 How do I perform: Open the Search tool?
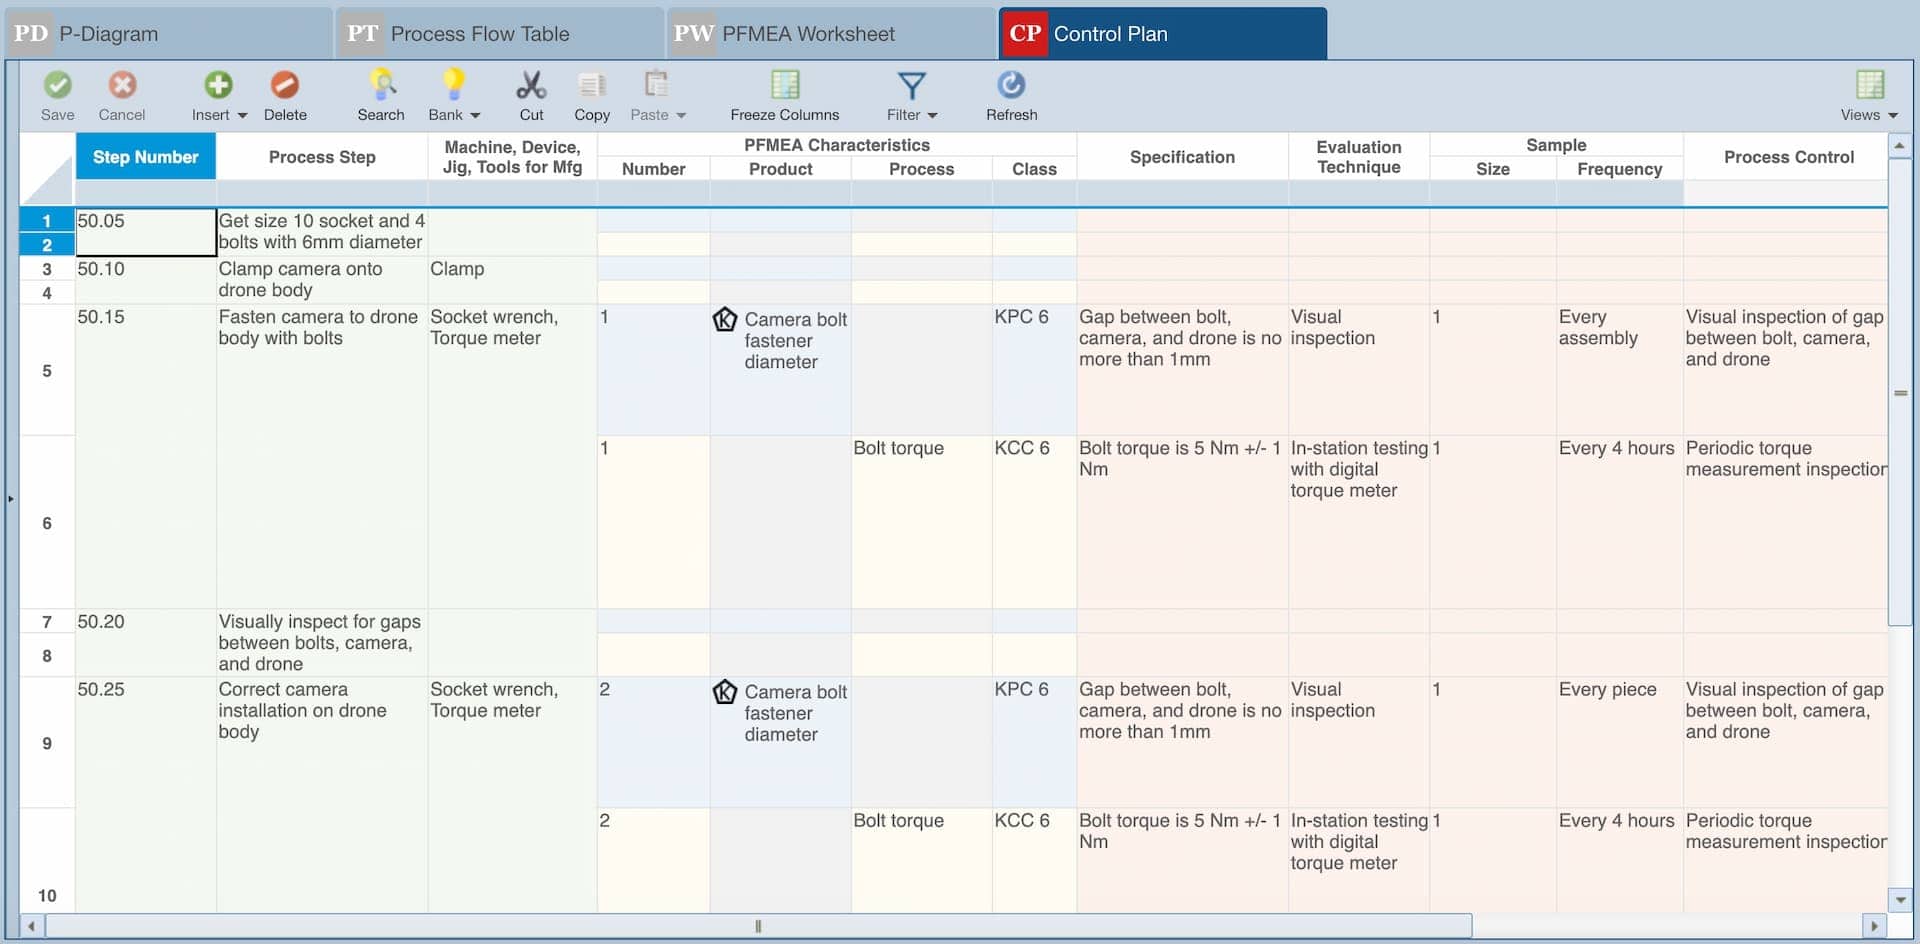click(380, 95)
